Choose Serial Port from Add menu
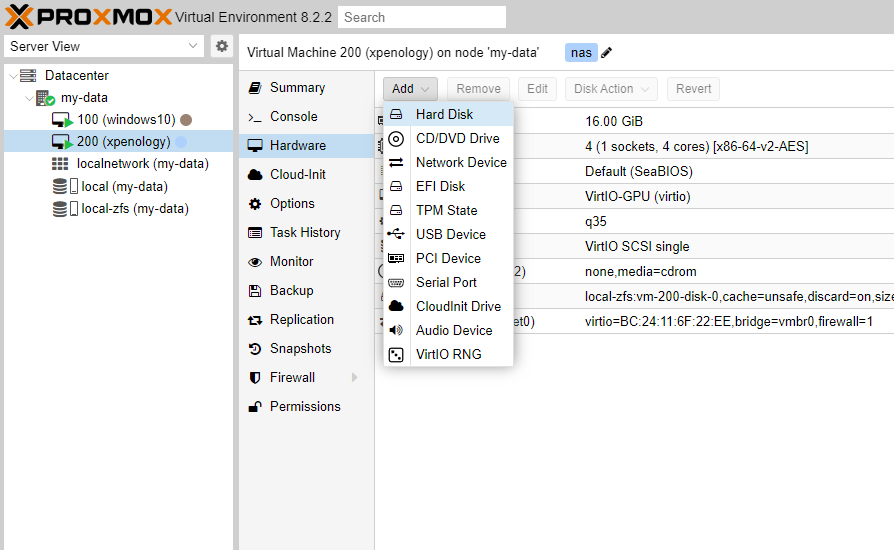The height and width of the screenshot is (550, 894). pyautogui.click(x=449, y=282)
